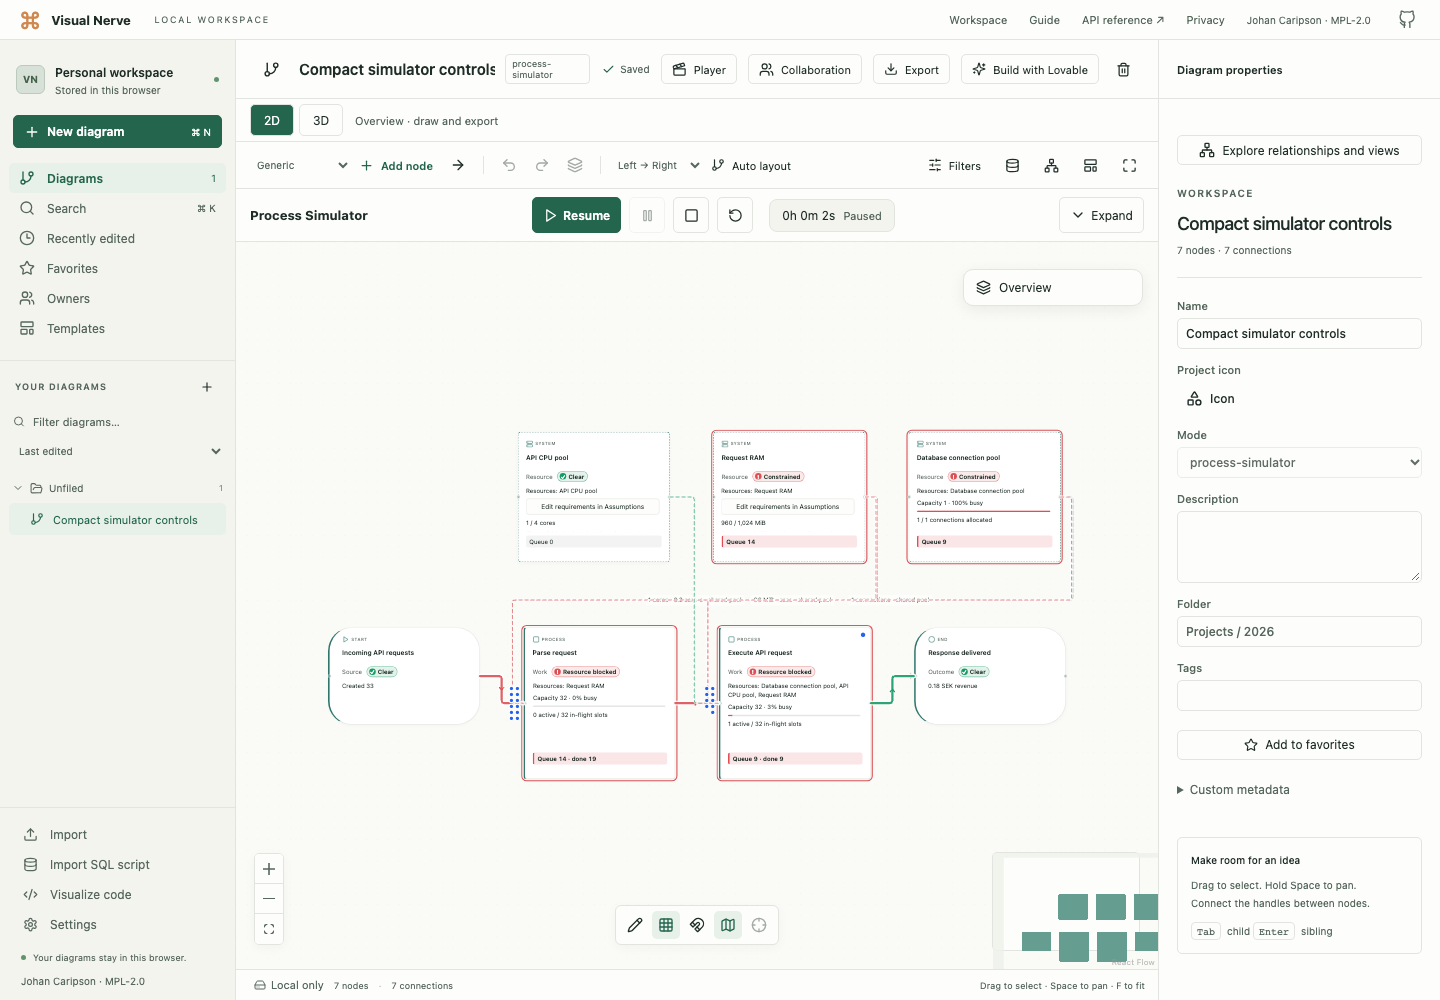
Task: Click the Player button
Action: point(699,70)
